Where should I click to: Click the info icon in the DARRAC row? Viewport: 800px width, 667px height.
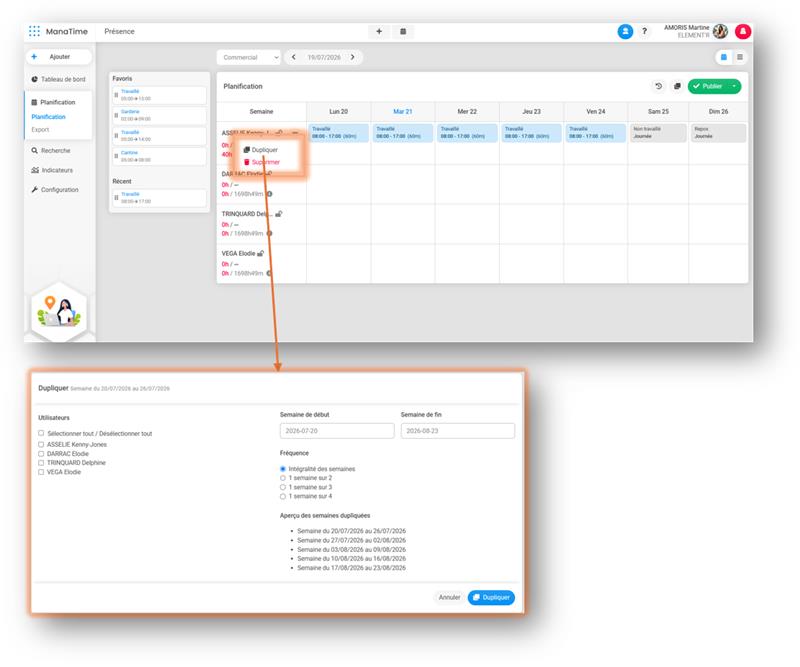269,194
